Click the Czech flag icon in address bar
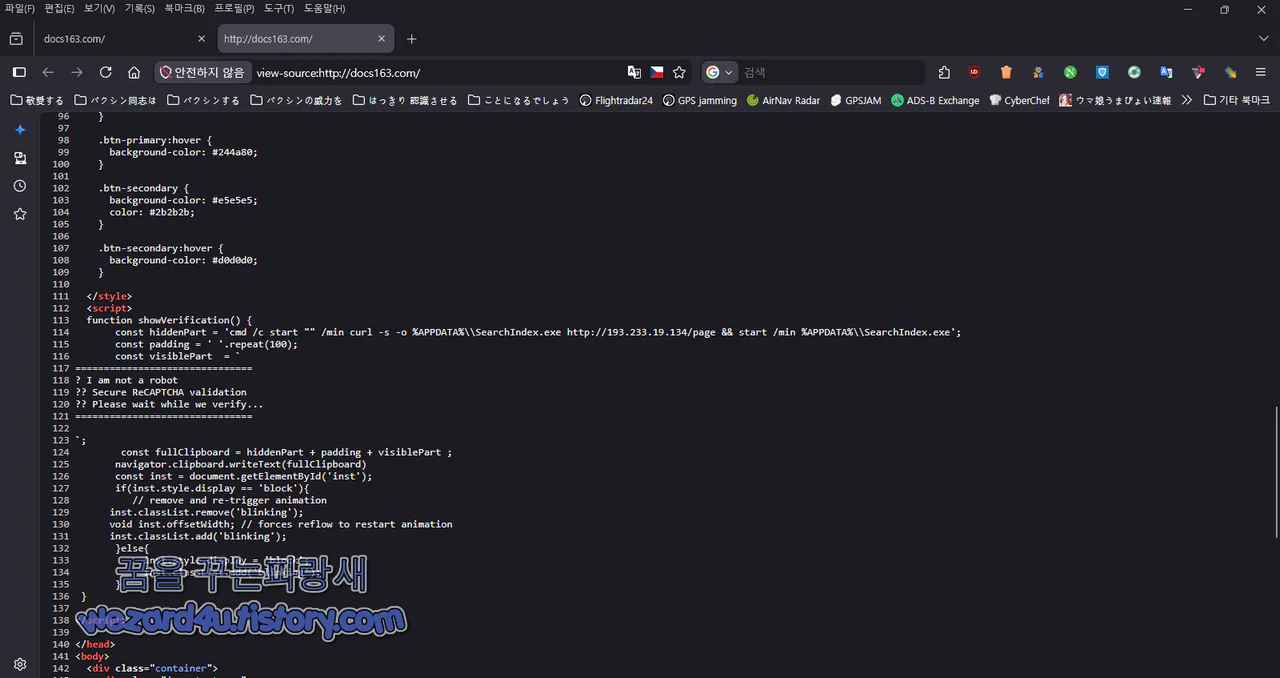 coord(657,72)
